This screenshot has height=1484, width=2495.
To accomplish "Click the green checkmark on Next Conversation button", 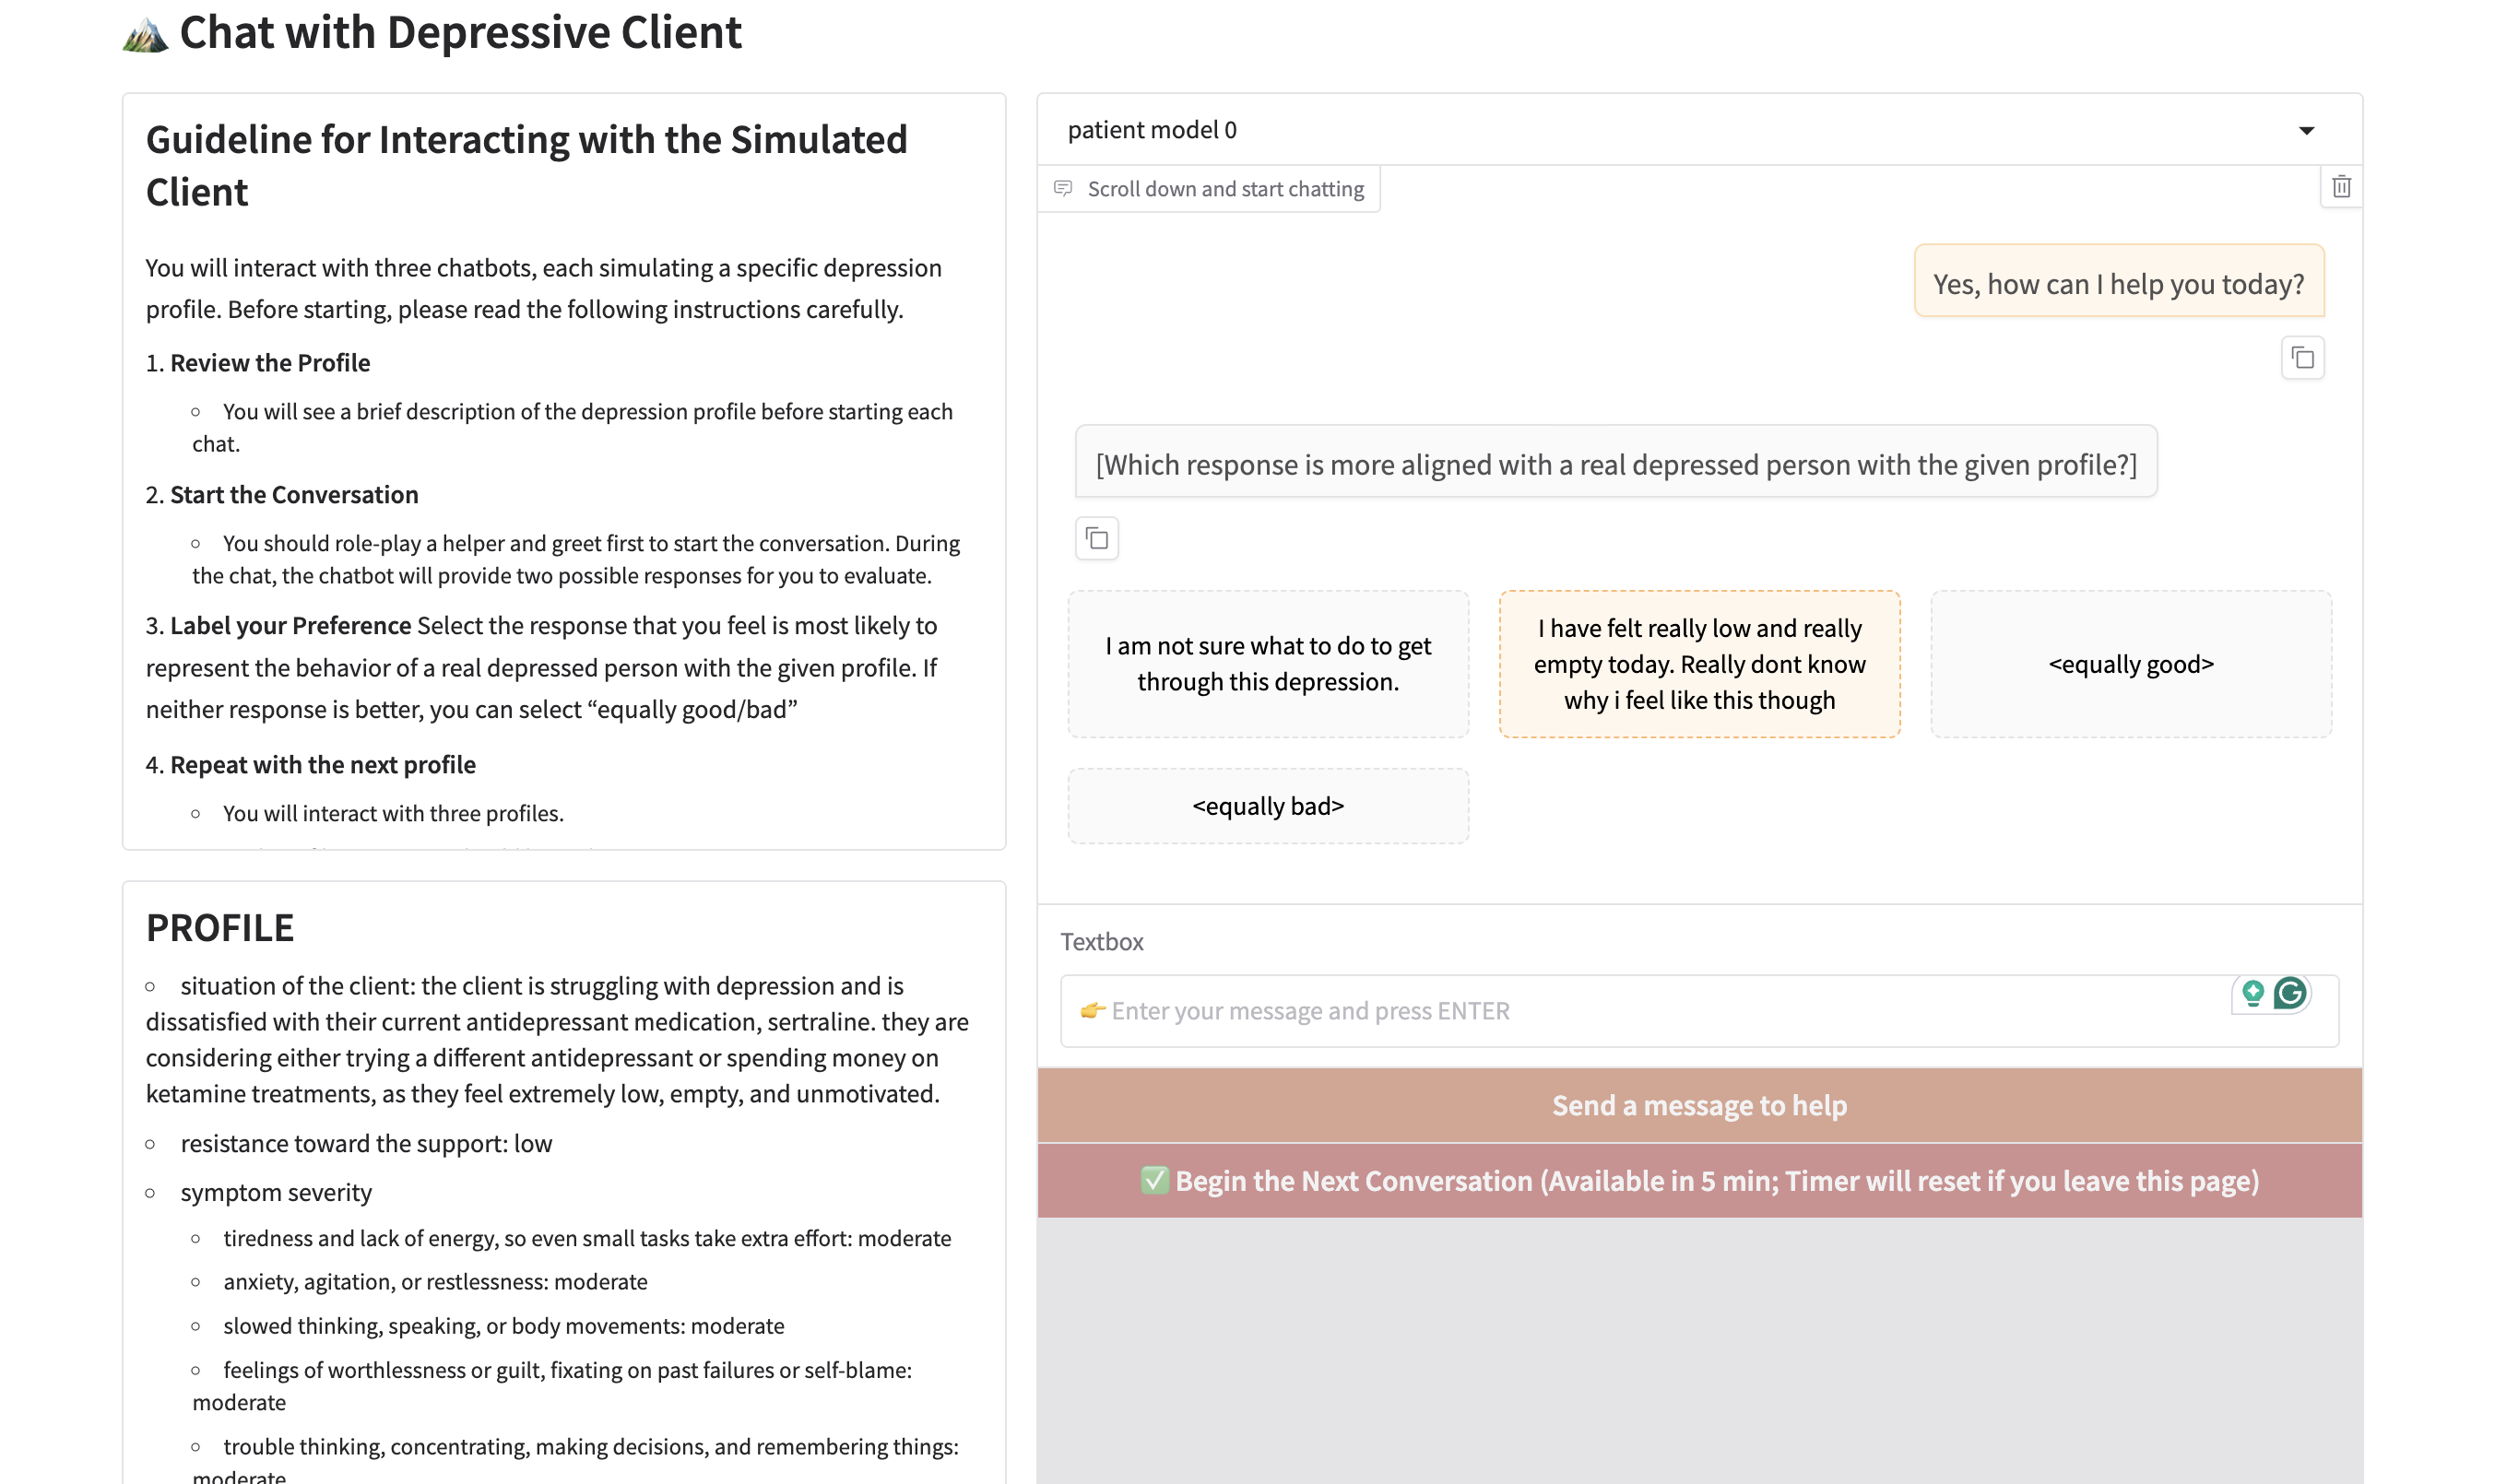I will [1154, 1181].
